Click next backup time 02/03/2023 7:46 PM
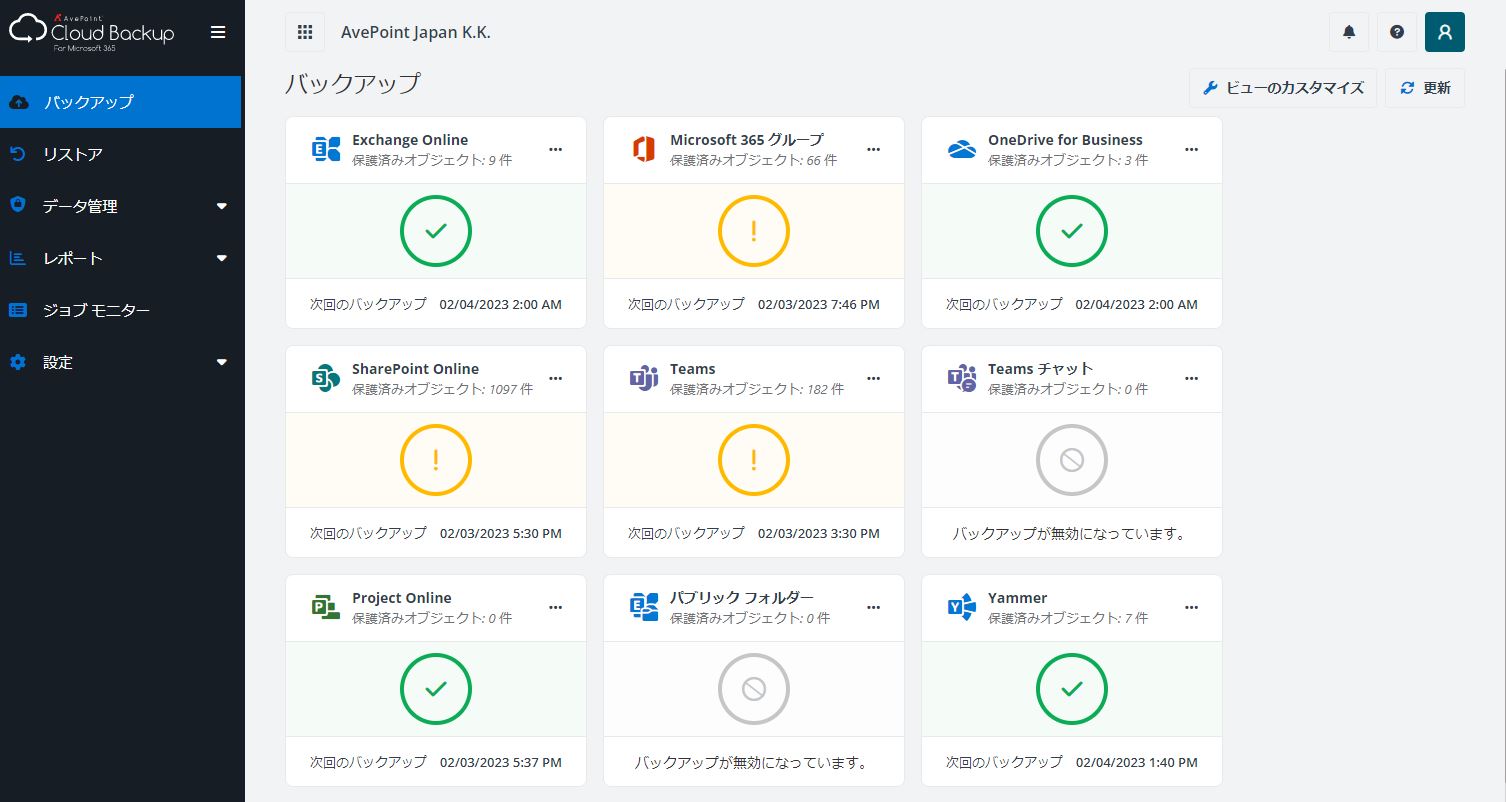Viewport: 1506px width, 802px height. pyautogui.click(x=819, y=304)
